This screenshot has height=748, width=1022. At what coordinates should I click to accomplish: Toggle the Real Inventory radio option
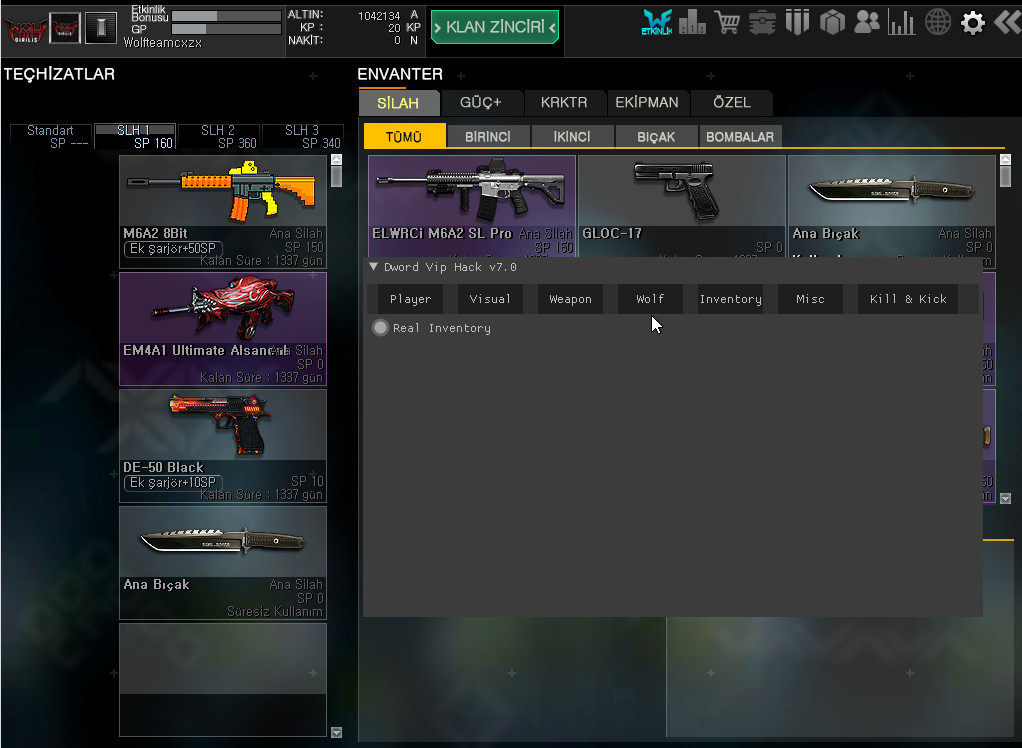(380, 328)
